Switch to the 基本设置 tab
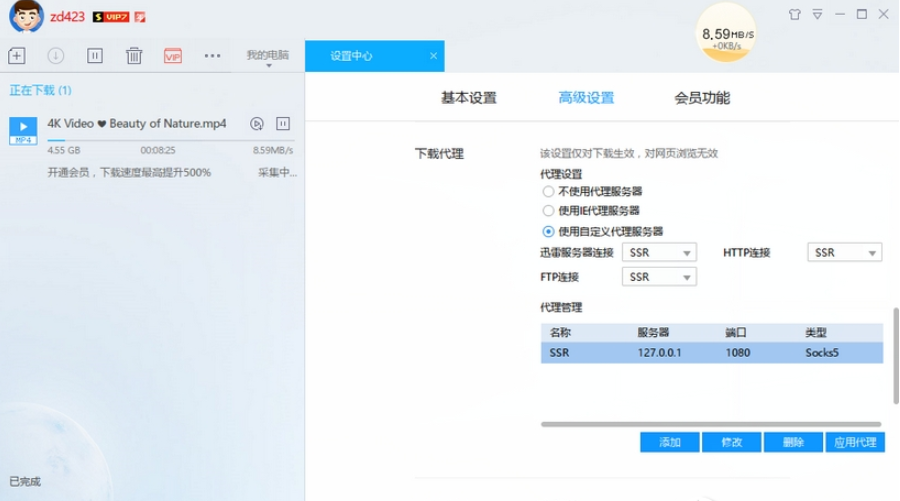Image resolution: width=900 pixels, height=501 pixels. click(468, 98)
